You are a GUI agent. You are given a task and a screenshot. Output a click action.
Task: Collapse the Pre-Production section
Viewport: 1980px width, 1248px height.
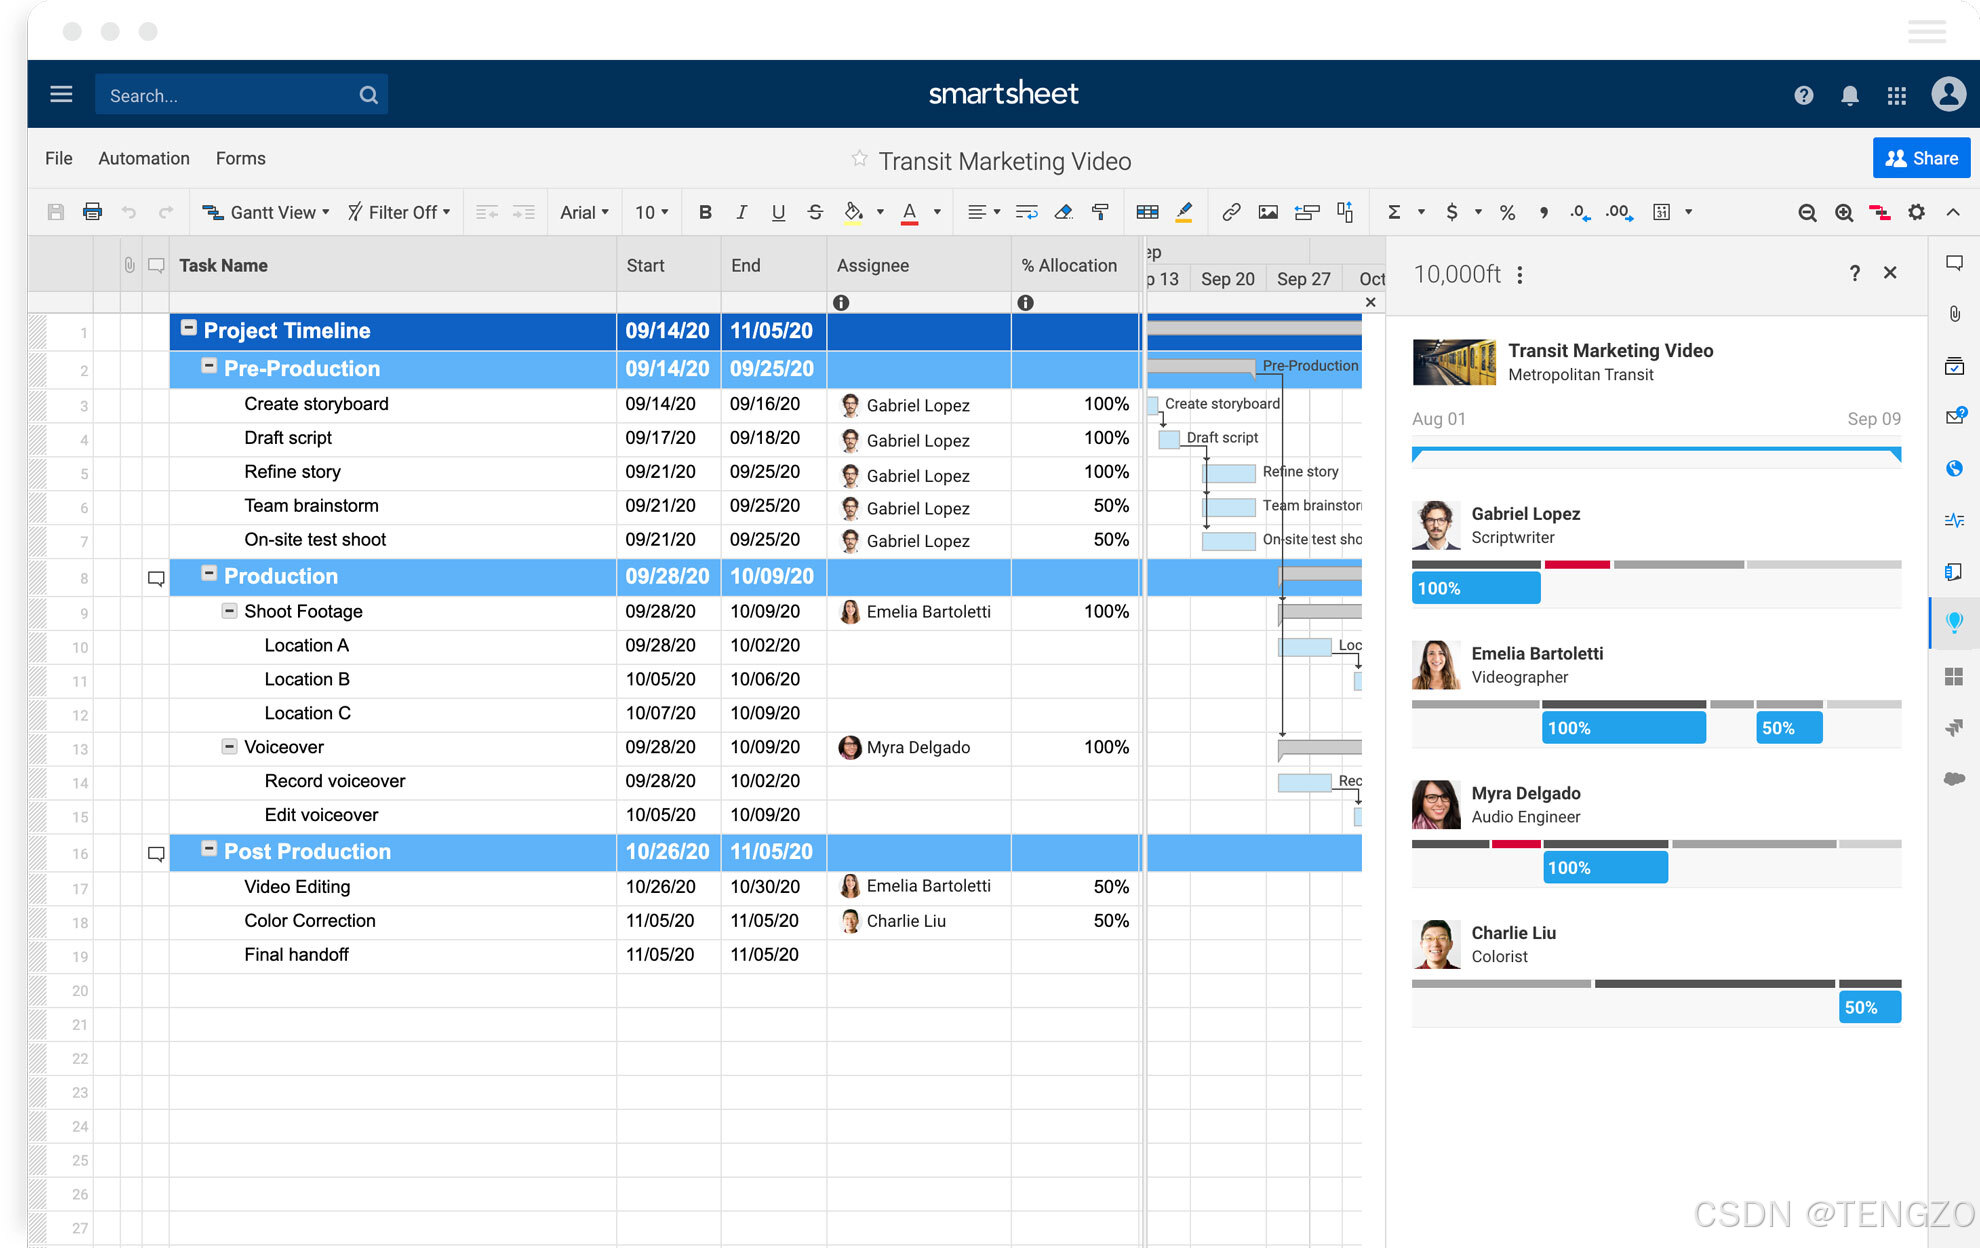tap(209, 366)
